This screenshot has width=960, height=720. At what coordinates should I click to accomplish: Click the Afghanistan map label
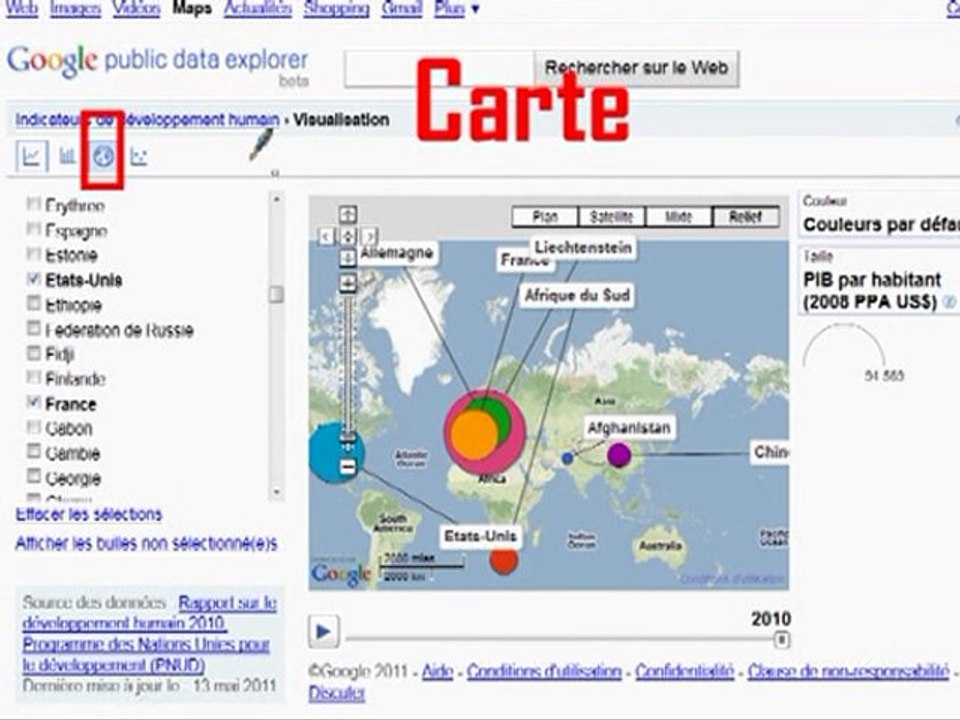tap(628, 428)
